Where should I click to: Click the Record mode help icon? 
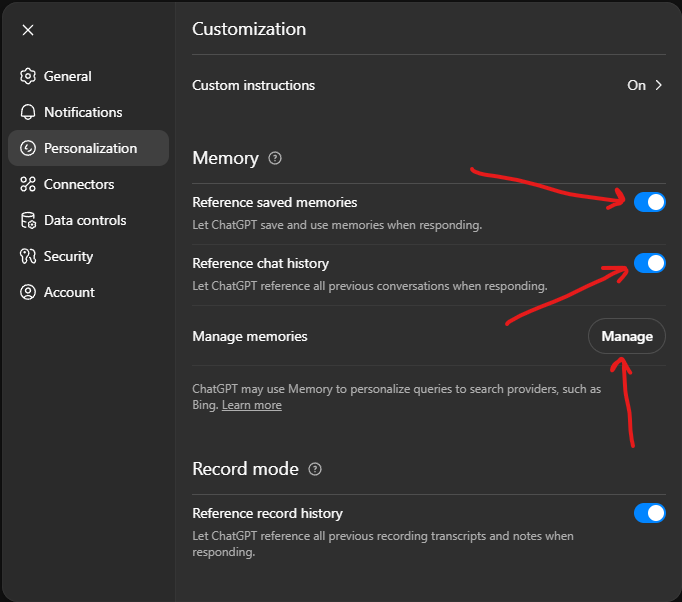(315, 469)
